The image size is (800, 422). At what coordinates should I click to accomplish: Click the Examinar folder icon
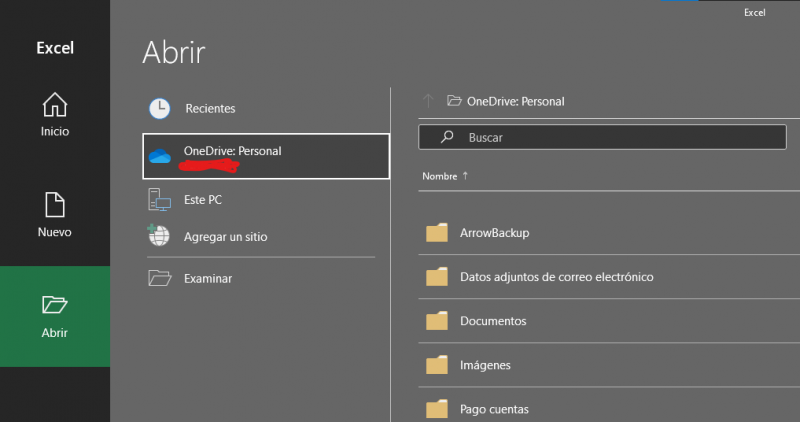click(160, 278)
